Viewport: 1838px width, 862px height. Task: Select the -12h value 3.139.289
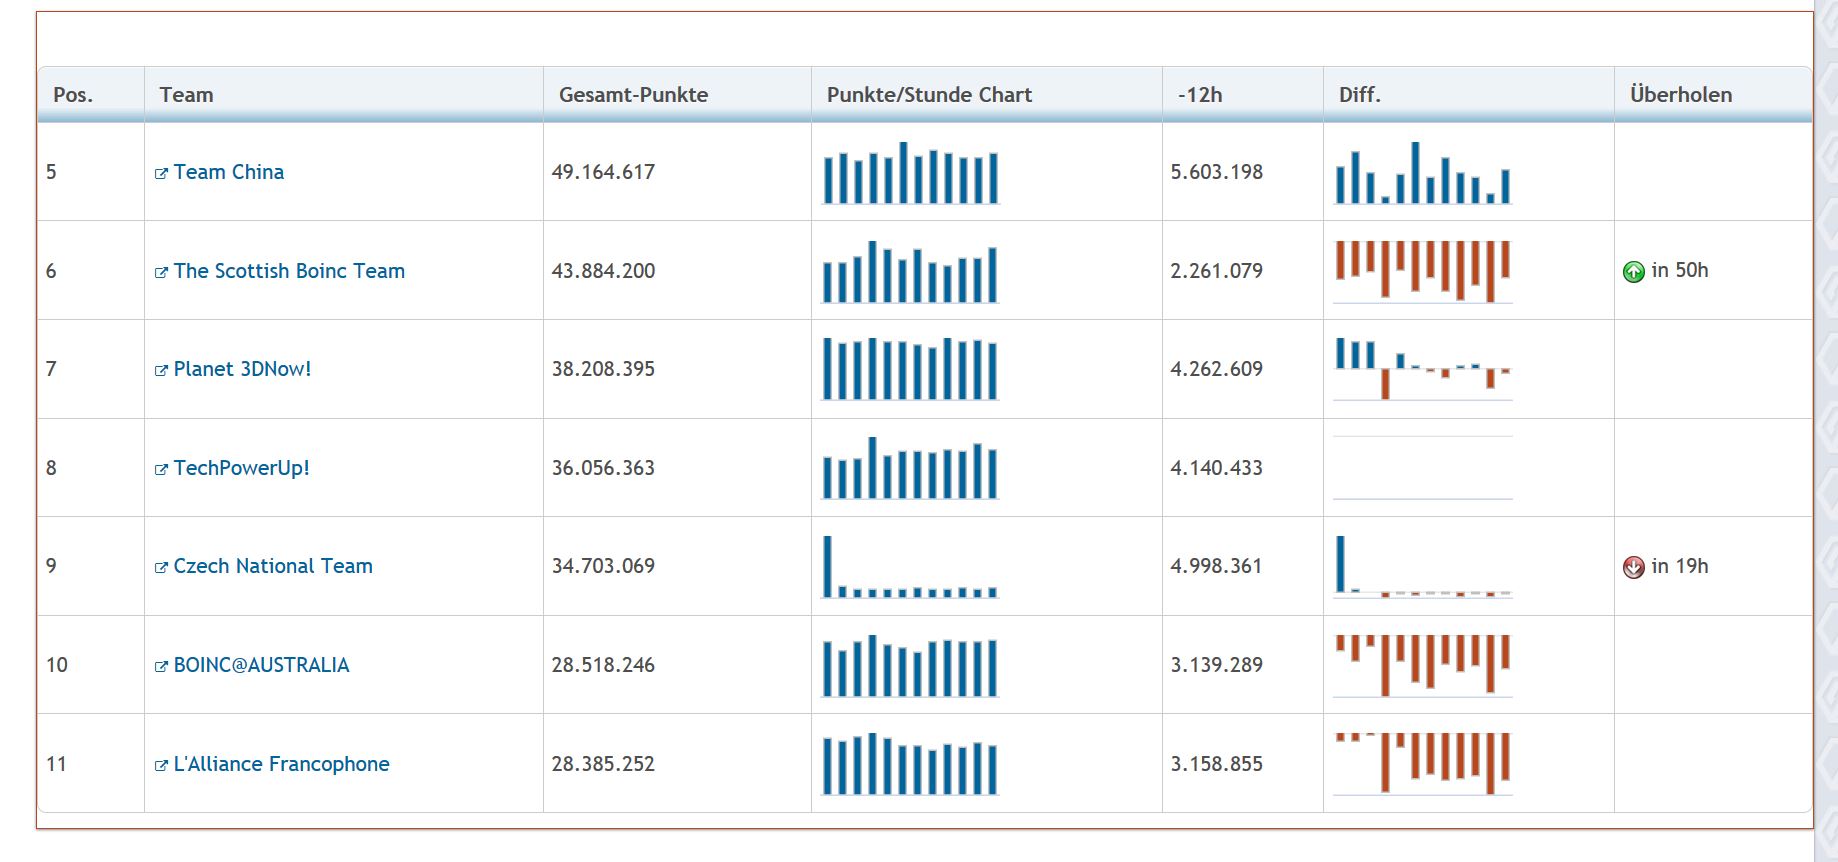(1216, 665)
